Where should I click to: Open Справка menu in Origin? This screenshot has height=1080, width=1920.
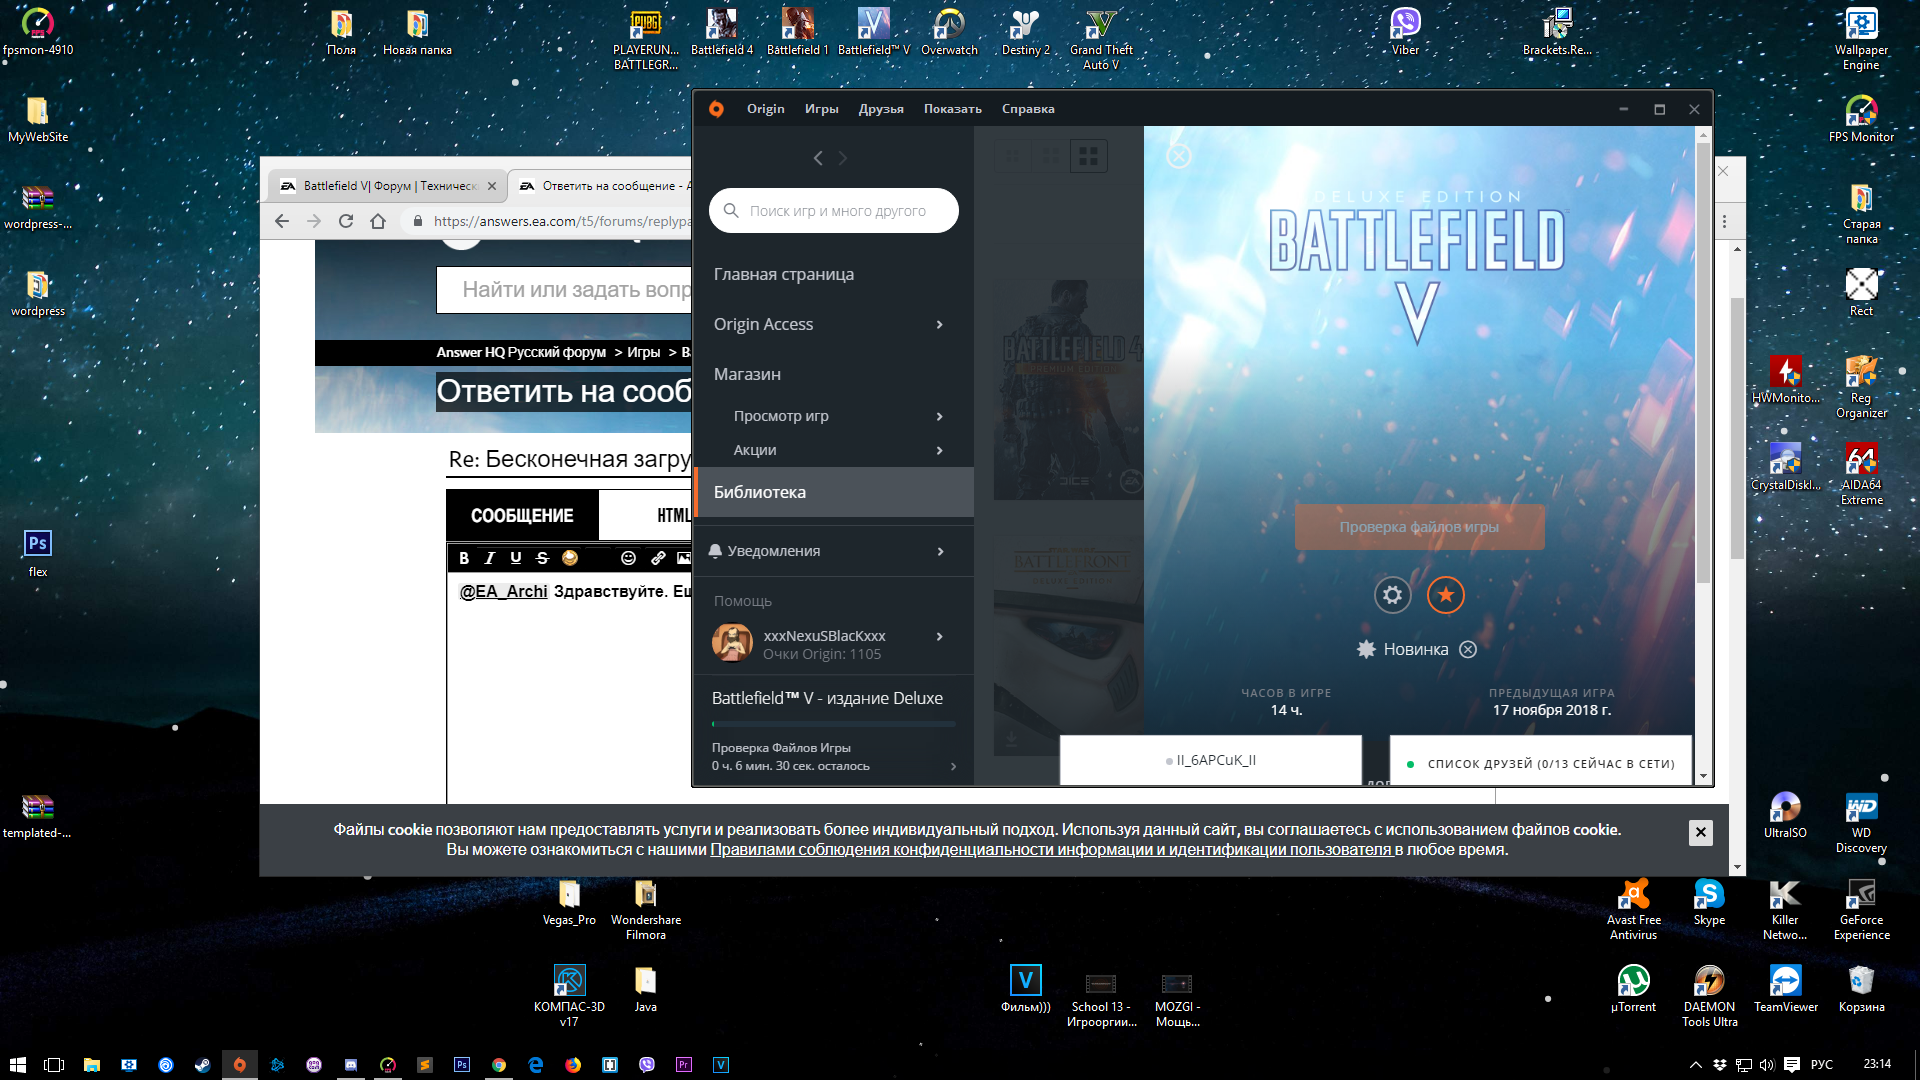click(1028, 109)
